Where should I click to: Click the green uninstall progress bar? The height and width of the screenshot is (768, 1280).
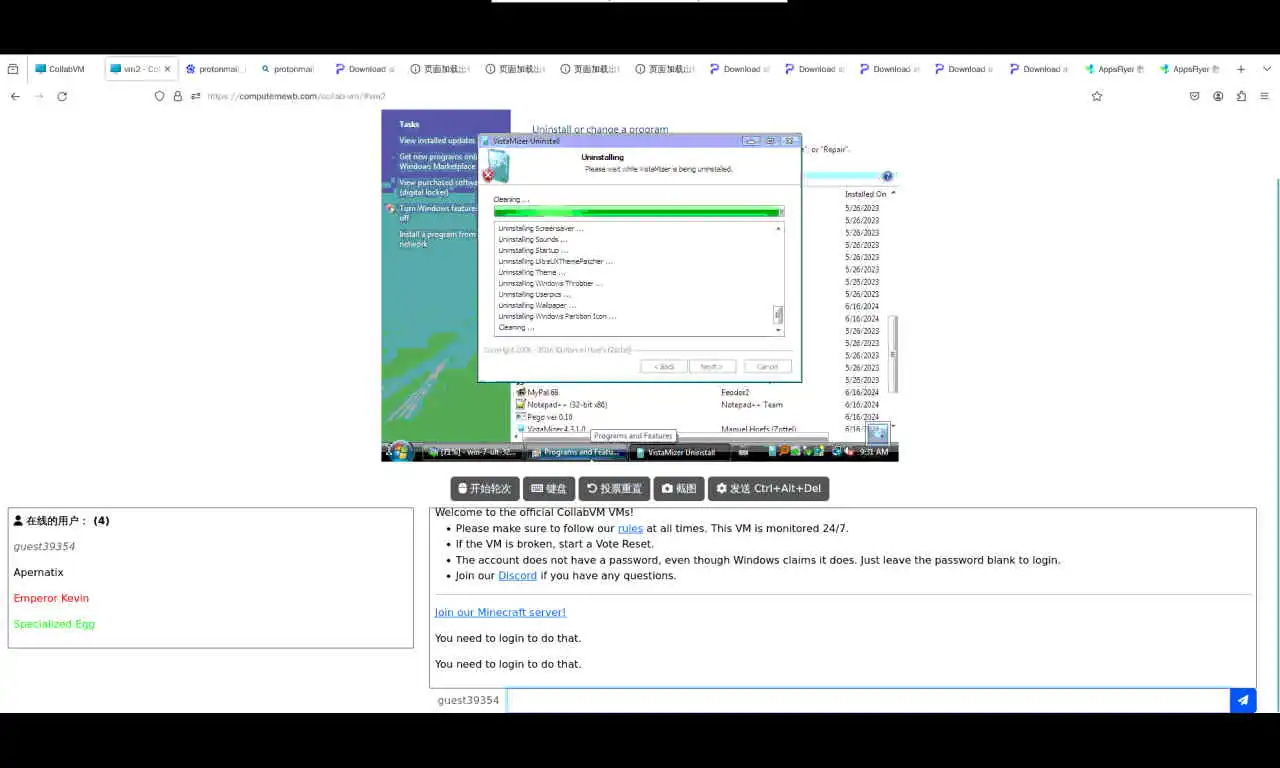pos(639,212)
